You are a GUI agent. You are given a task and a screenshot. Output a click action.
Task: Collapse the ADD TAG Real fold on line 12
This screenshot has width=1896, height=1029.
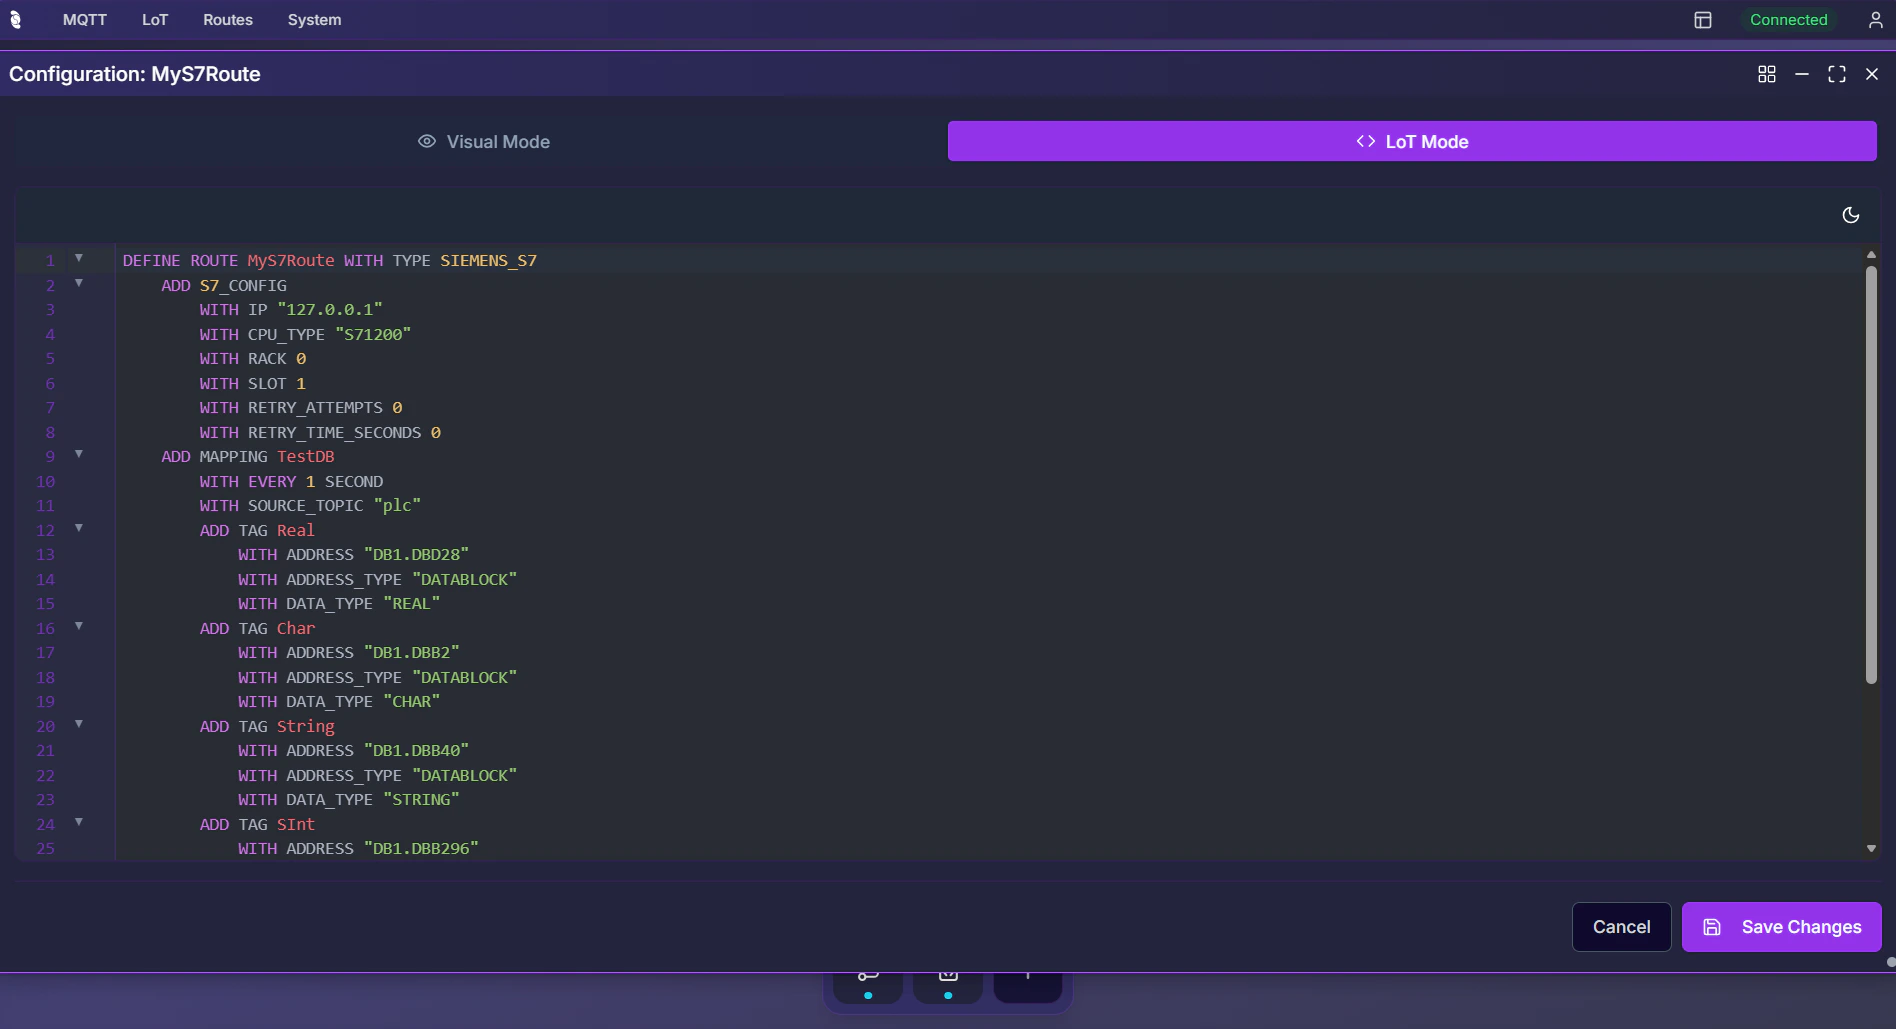point(79,528)
